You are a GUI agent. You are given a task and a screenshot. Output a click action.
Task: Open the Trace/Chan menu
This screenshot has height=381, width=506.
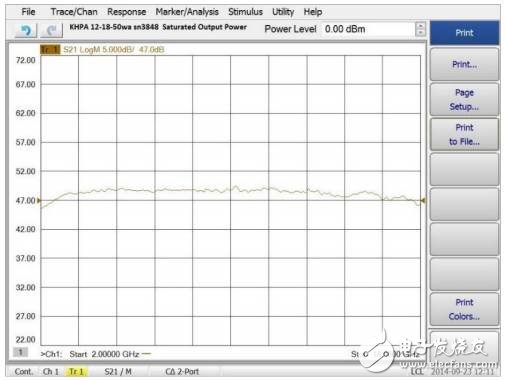coord(74,12)
